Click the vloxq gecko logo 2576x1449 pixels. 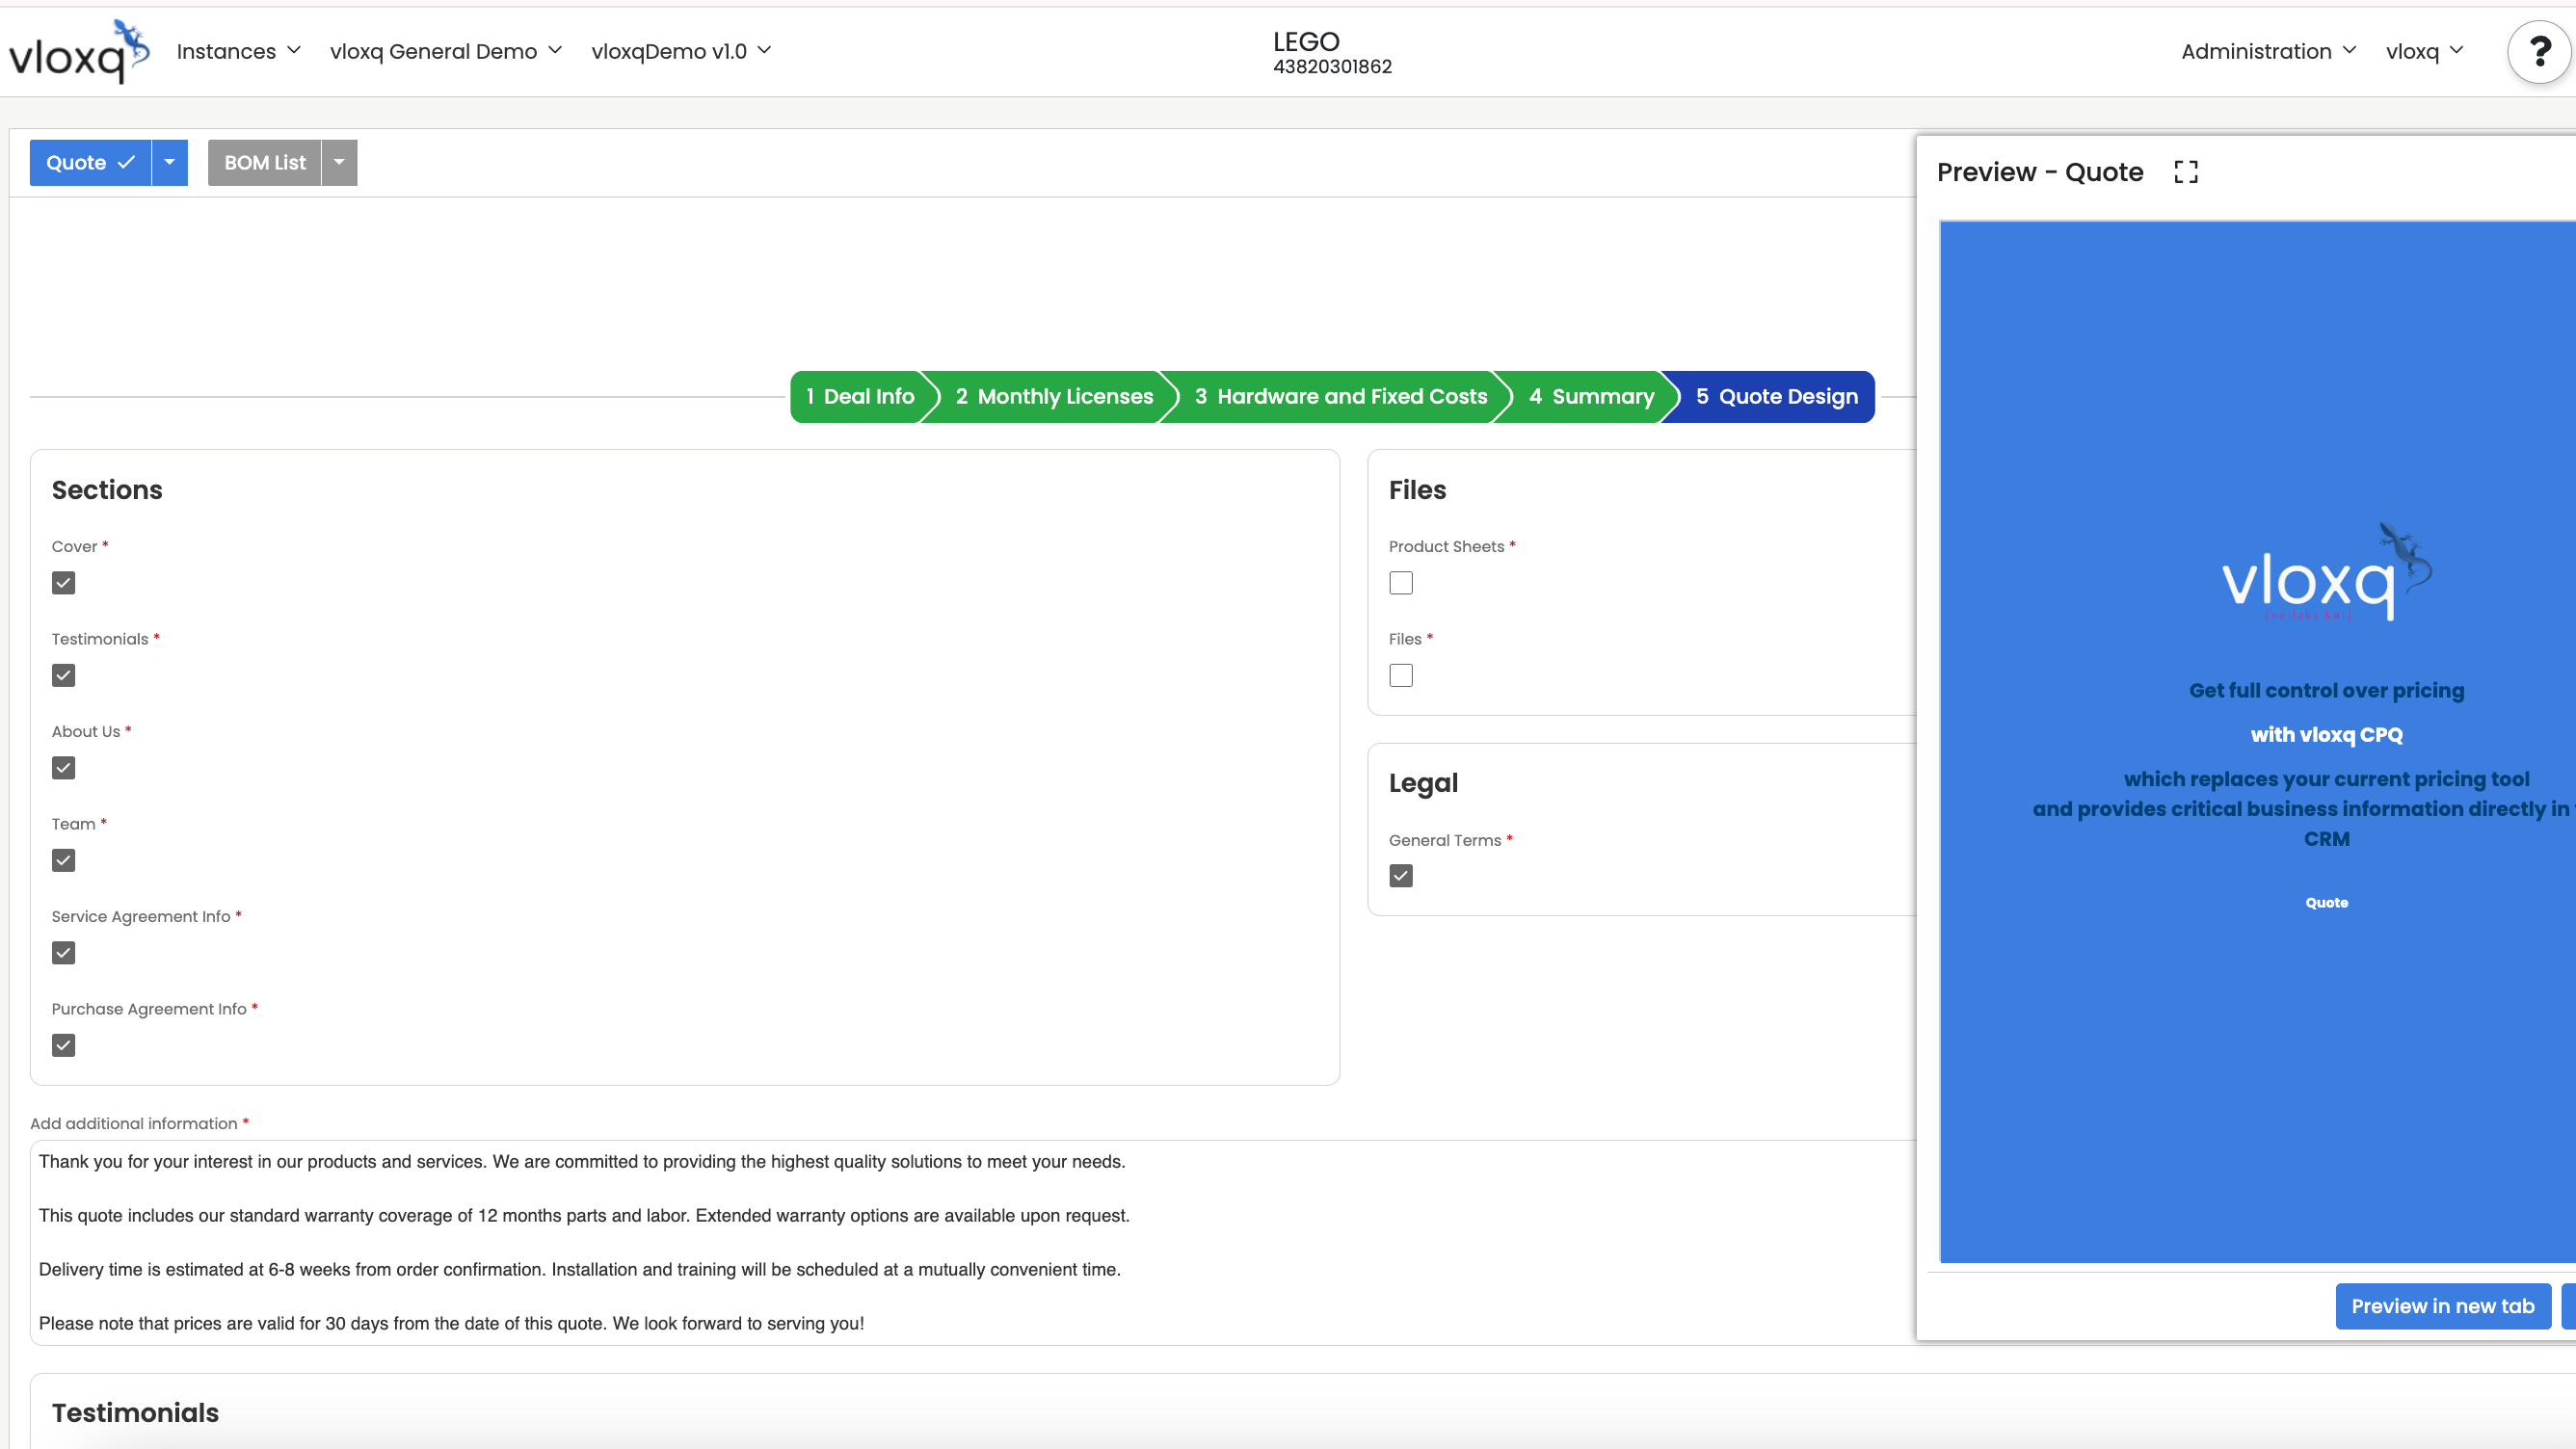pyautogui.click(x=78, y=52)
